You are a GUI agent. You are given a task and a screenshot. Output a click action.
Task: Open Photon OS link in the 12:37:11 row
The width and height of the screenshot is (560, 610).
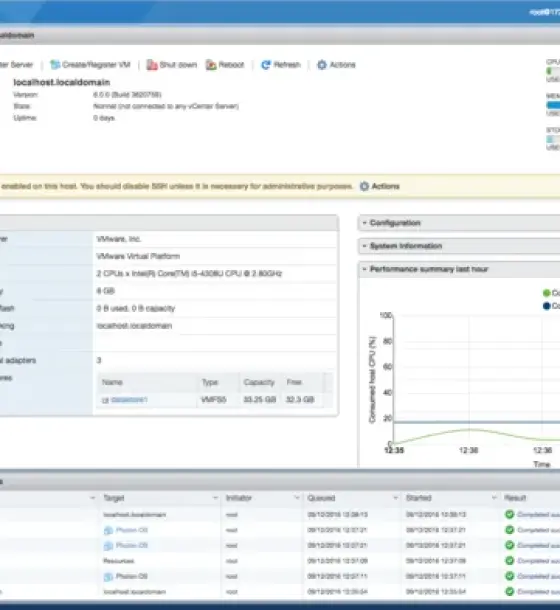132,576
